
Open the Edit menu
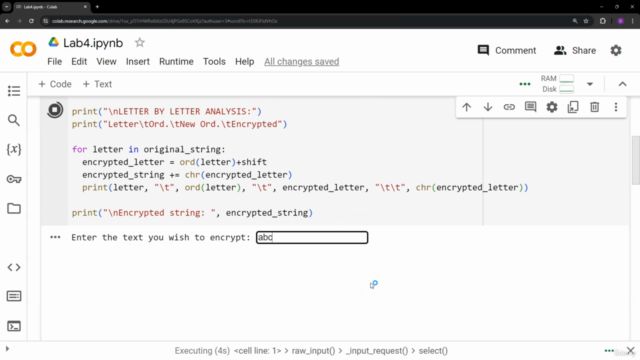[x=79, y=62]
